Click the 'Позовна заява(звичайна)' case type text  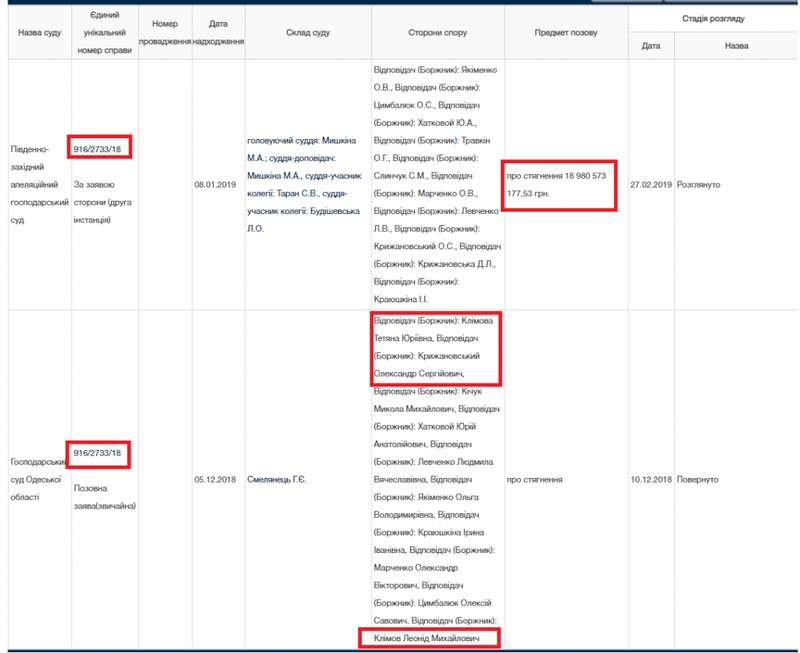(104, 497)
